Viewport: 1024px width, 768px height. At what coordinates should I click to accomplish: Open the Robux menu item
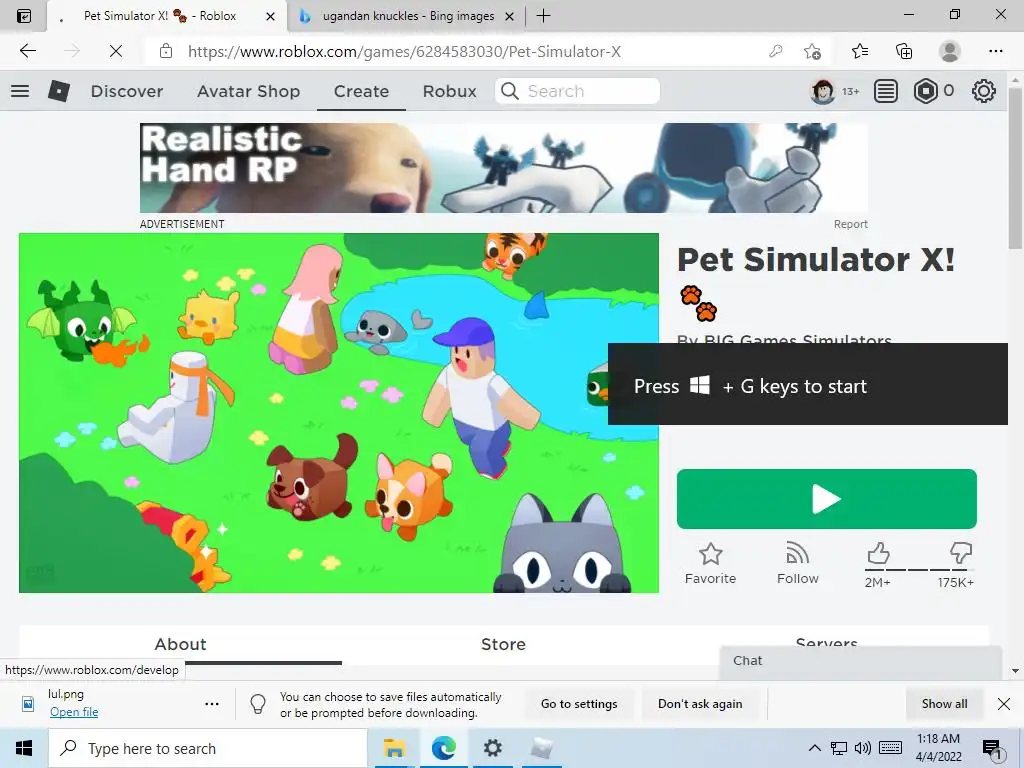point(449,91)
